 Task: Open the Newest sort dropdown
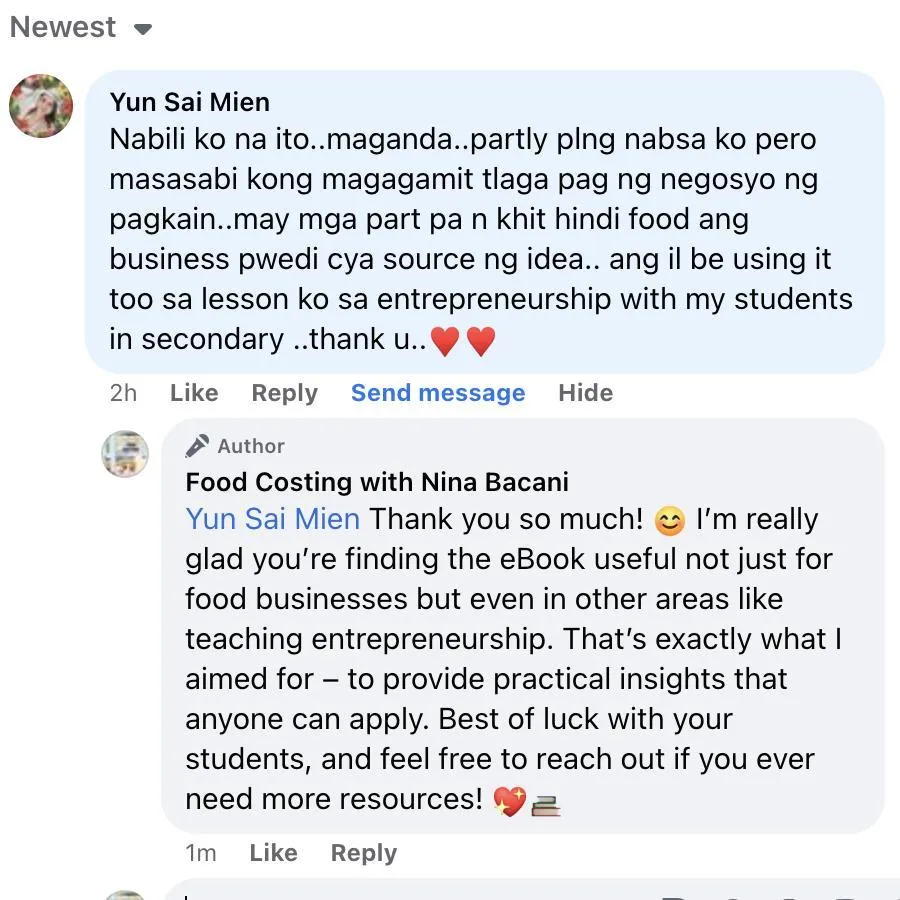[81, 27]
